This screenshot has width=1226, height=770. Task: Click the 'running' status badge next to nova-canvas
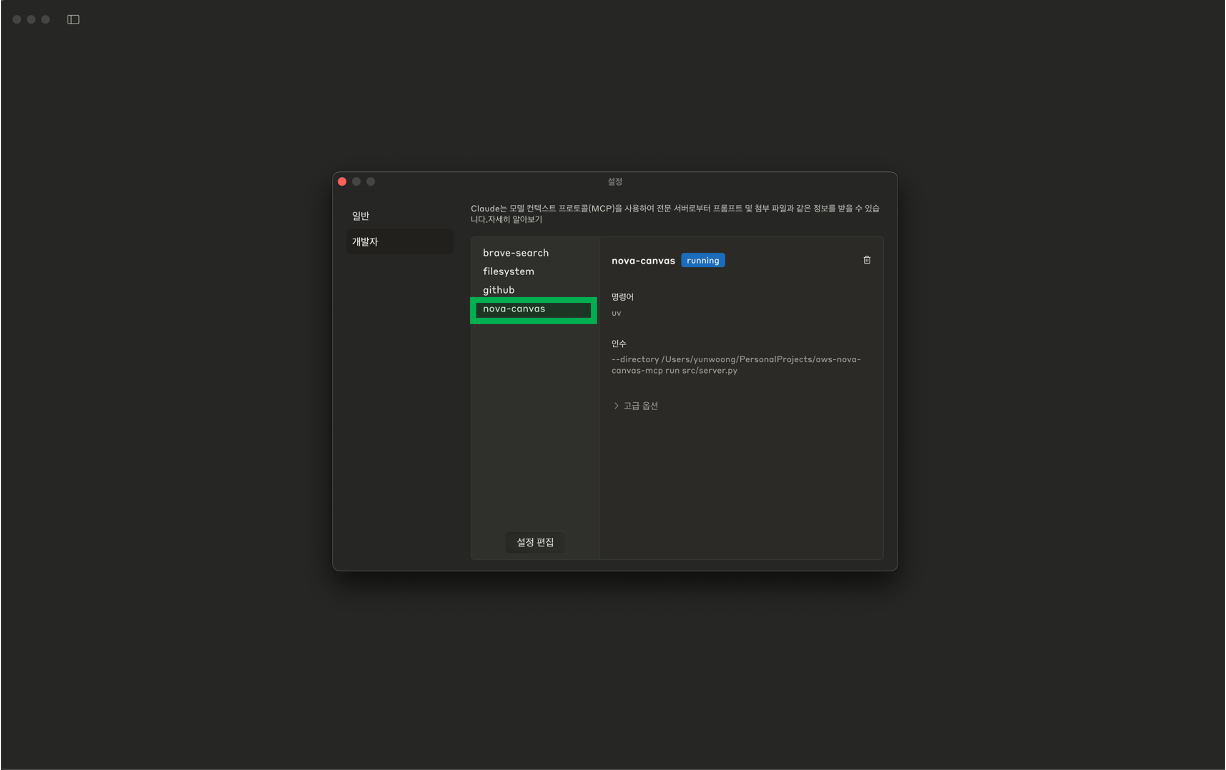pos(703,259)
